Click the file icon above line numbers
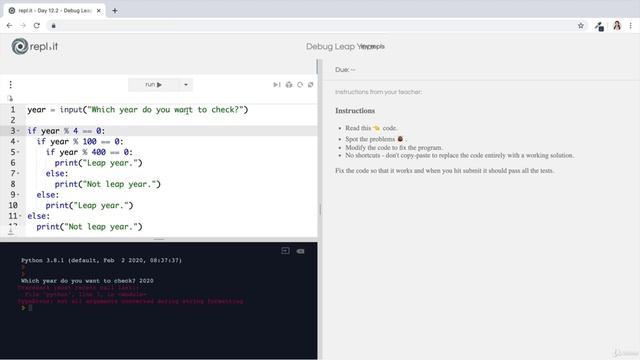This screenshot has width=640, height=360. (x=10, y=98)
